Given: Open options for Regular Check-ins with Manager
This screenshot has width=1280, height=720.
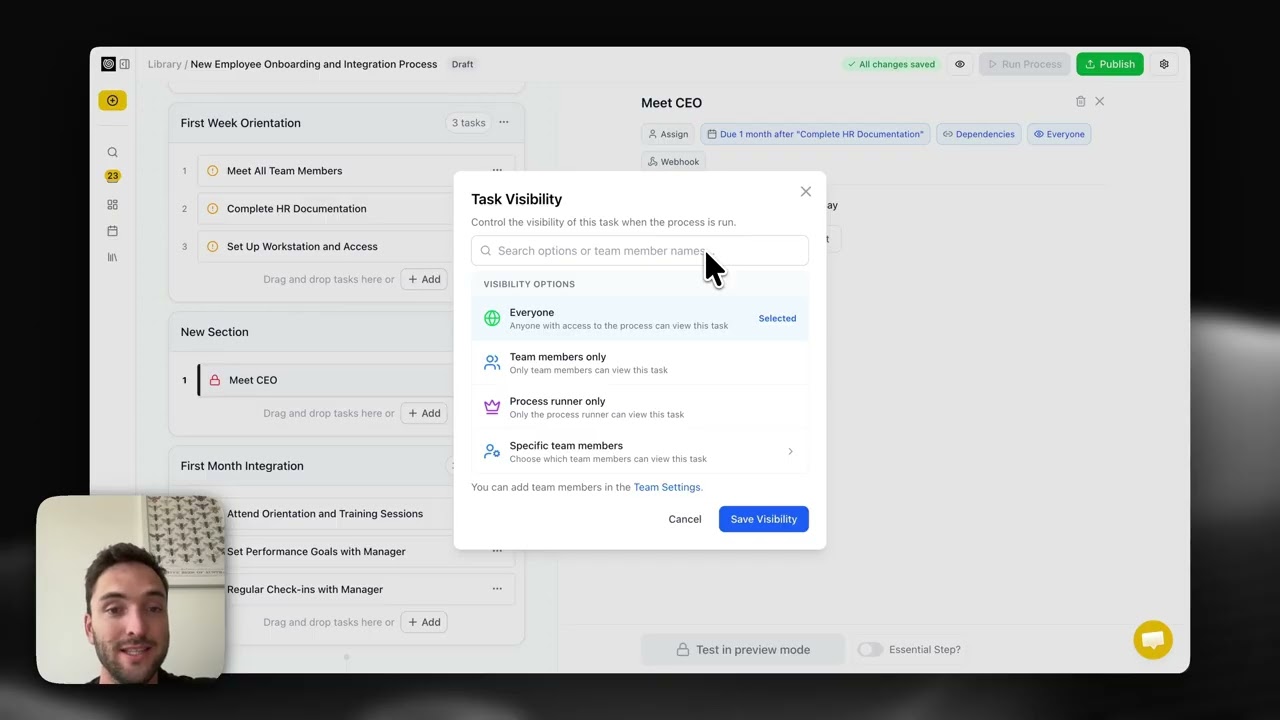Looking at the screenshot, I should [497, 589].
